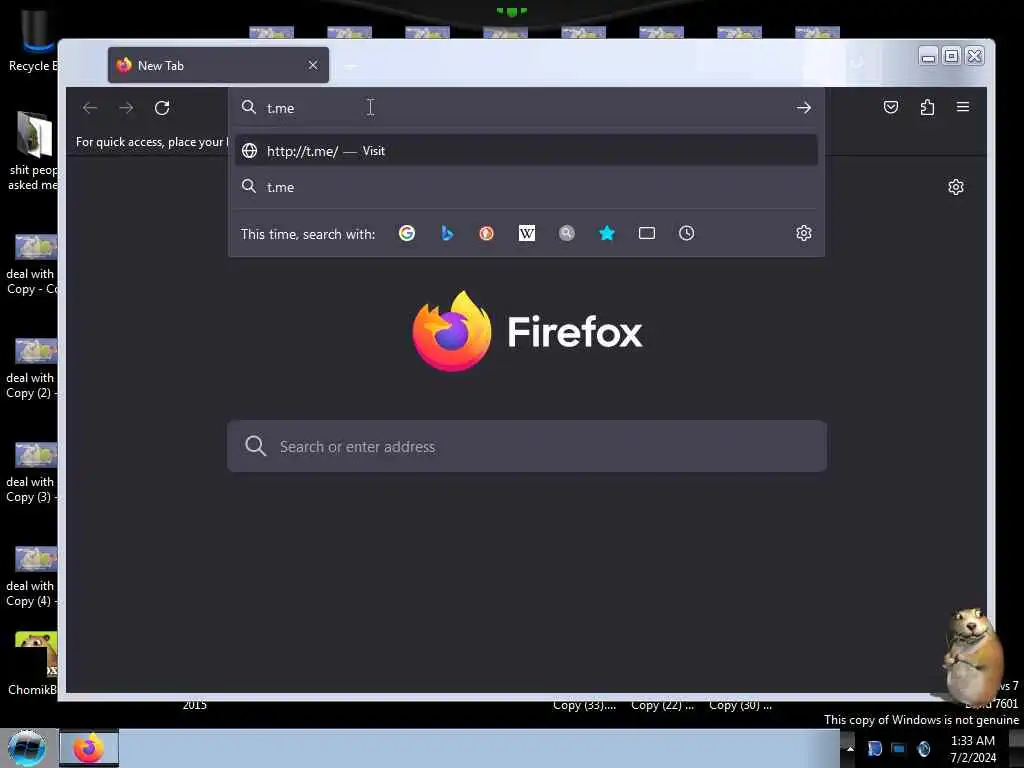Minimize the Firefox window
The width and height of the screenshot is (1024, 768).
click(x=928, y=57)
